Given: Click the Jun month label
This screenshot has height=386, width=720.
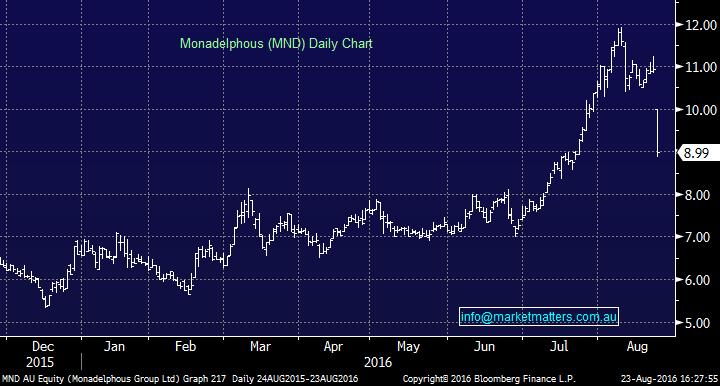Looking at the screenshot, I should 484,347.
